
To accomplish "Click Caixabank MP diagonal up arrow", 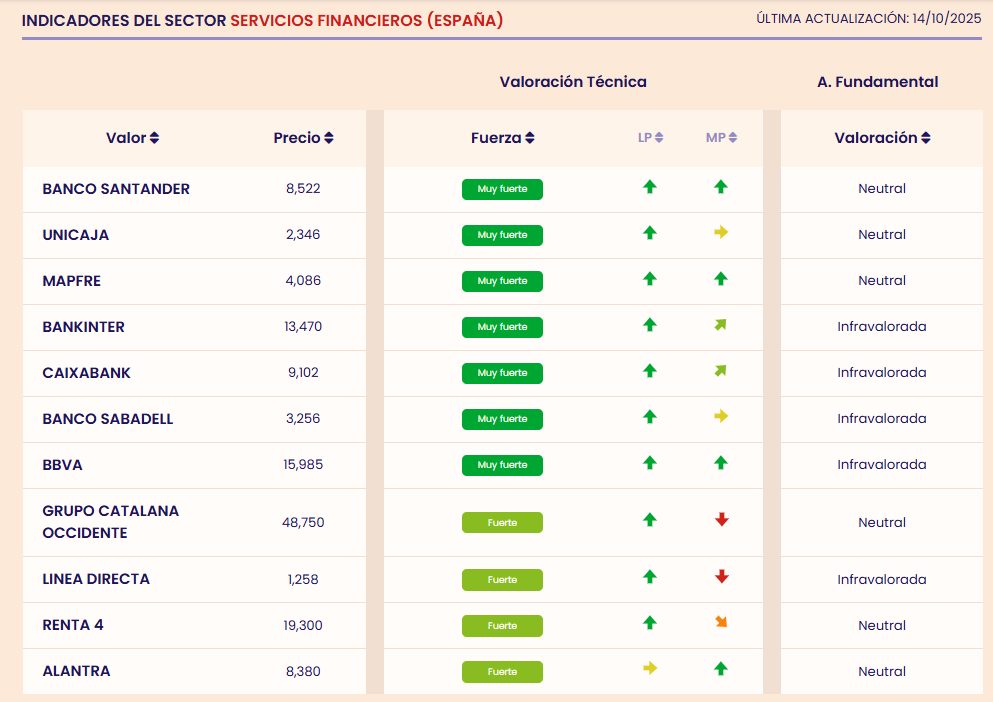I will tap(721, 371).
